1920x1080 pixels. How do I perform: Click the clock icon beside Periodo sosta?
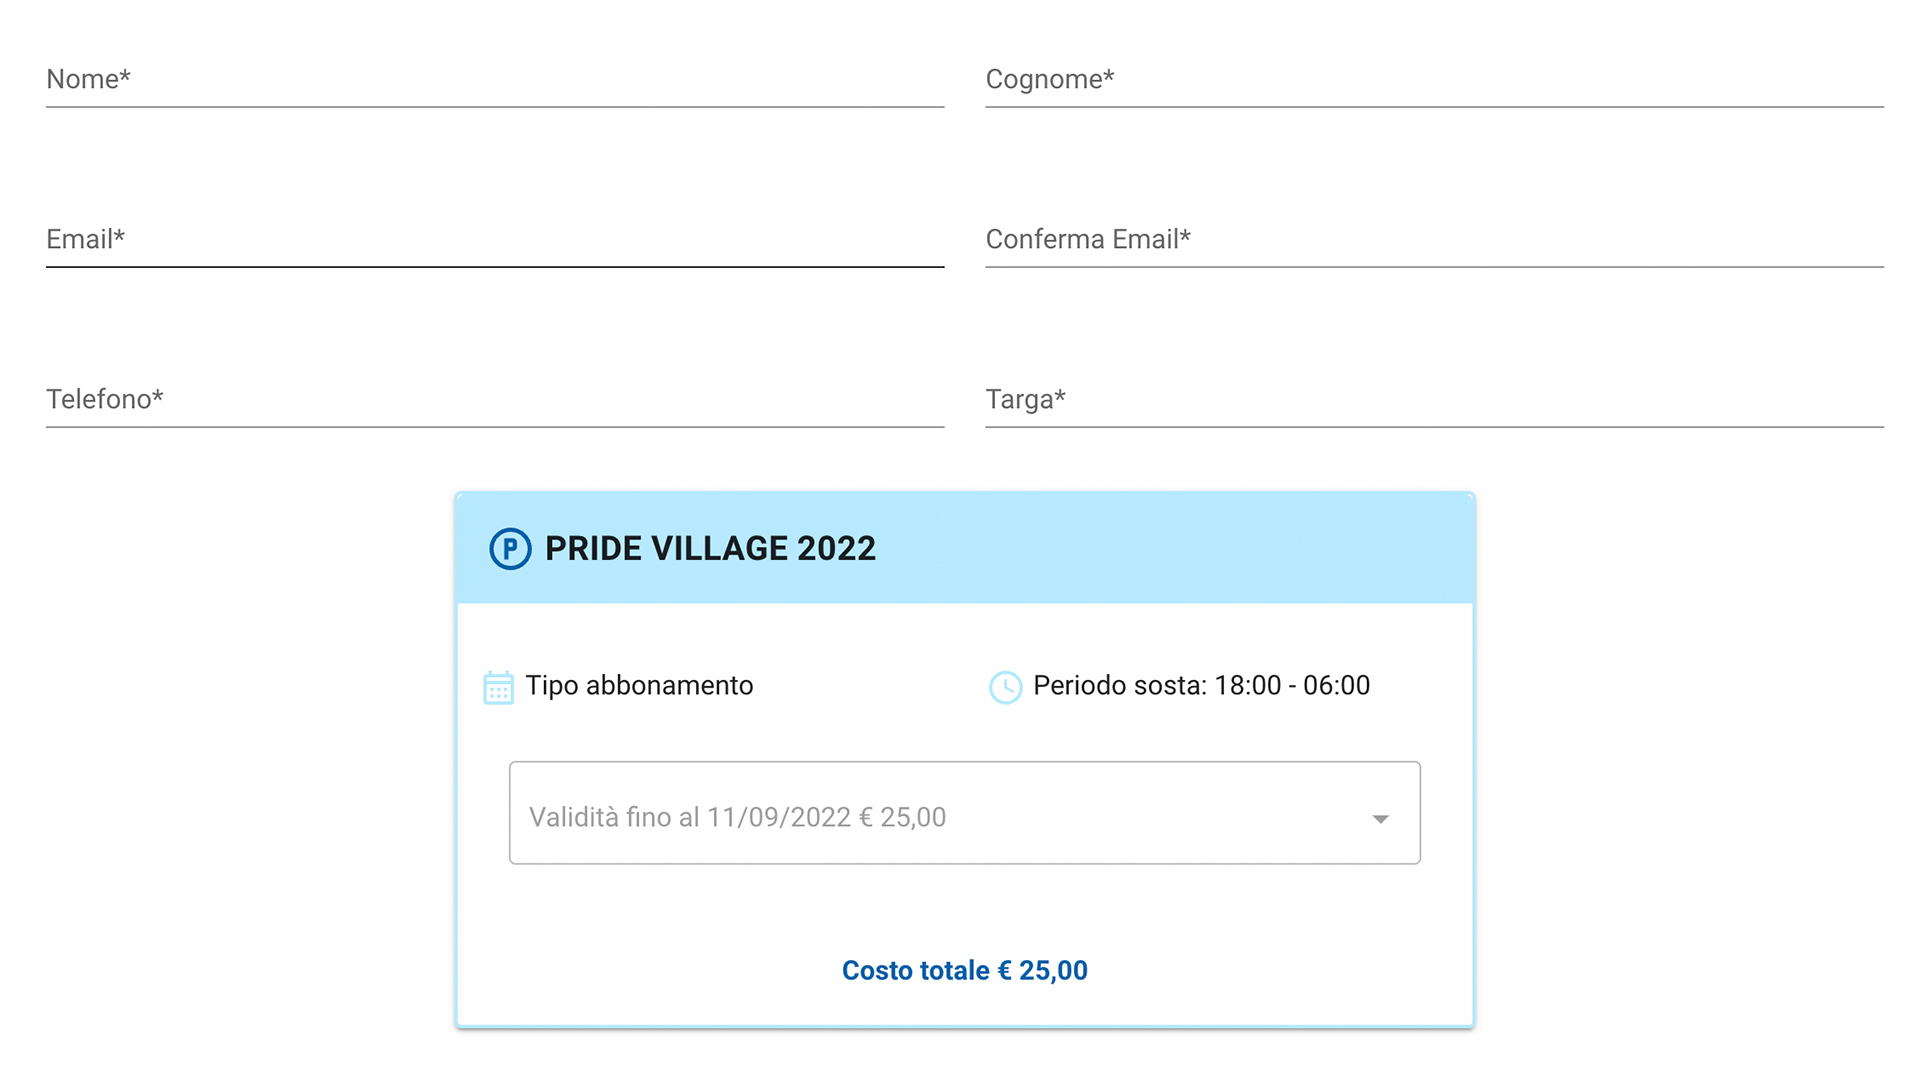pos(1005,687)
